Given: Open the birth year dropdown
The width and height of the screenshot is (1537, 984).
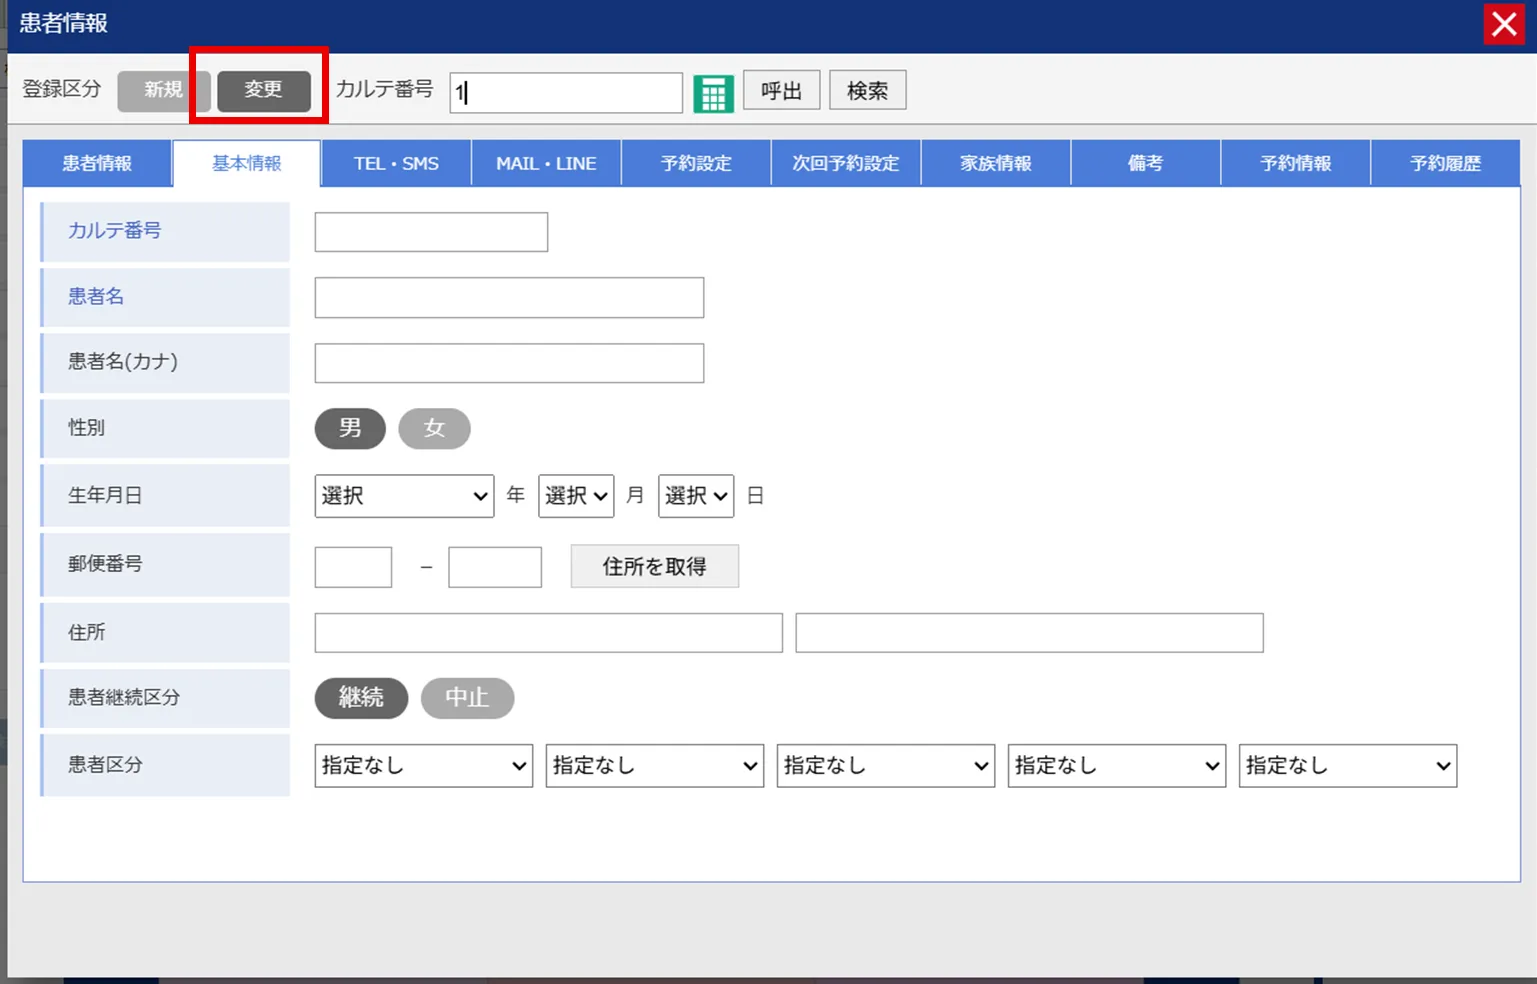Looking at the screenshot, I should [404, 496].
